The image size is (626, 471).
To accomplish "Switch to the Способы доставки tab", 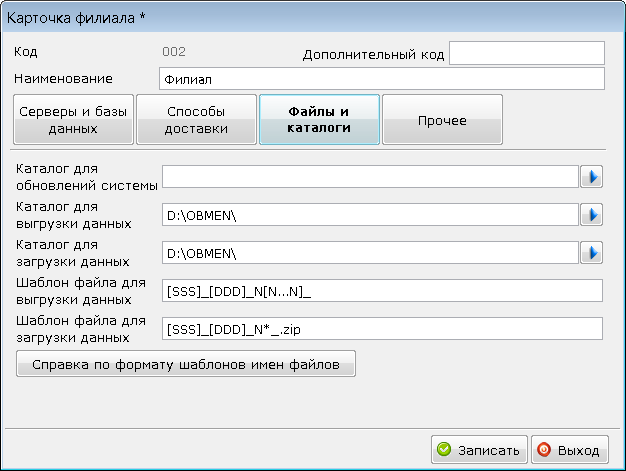I will (196, 119).
